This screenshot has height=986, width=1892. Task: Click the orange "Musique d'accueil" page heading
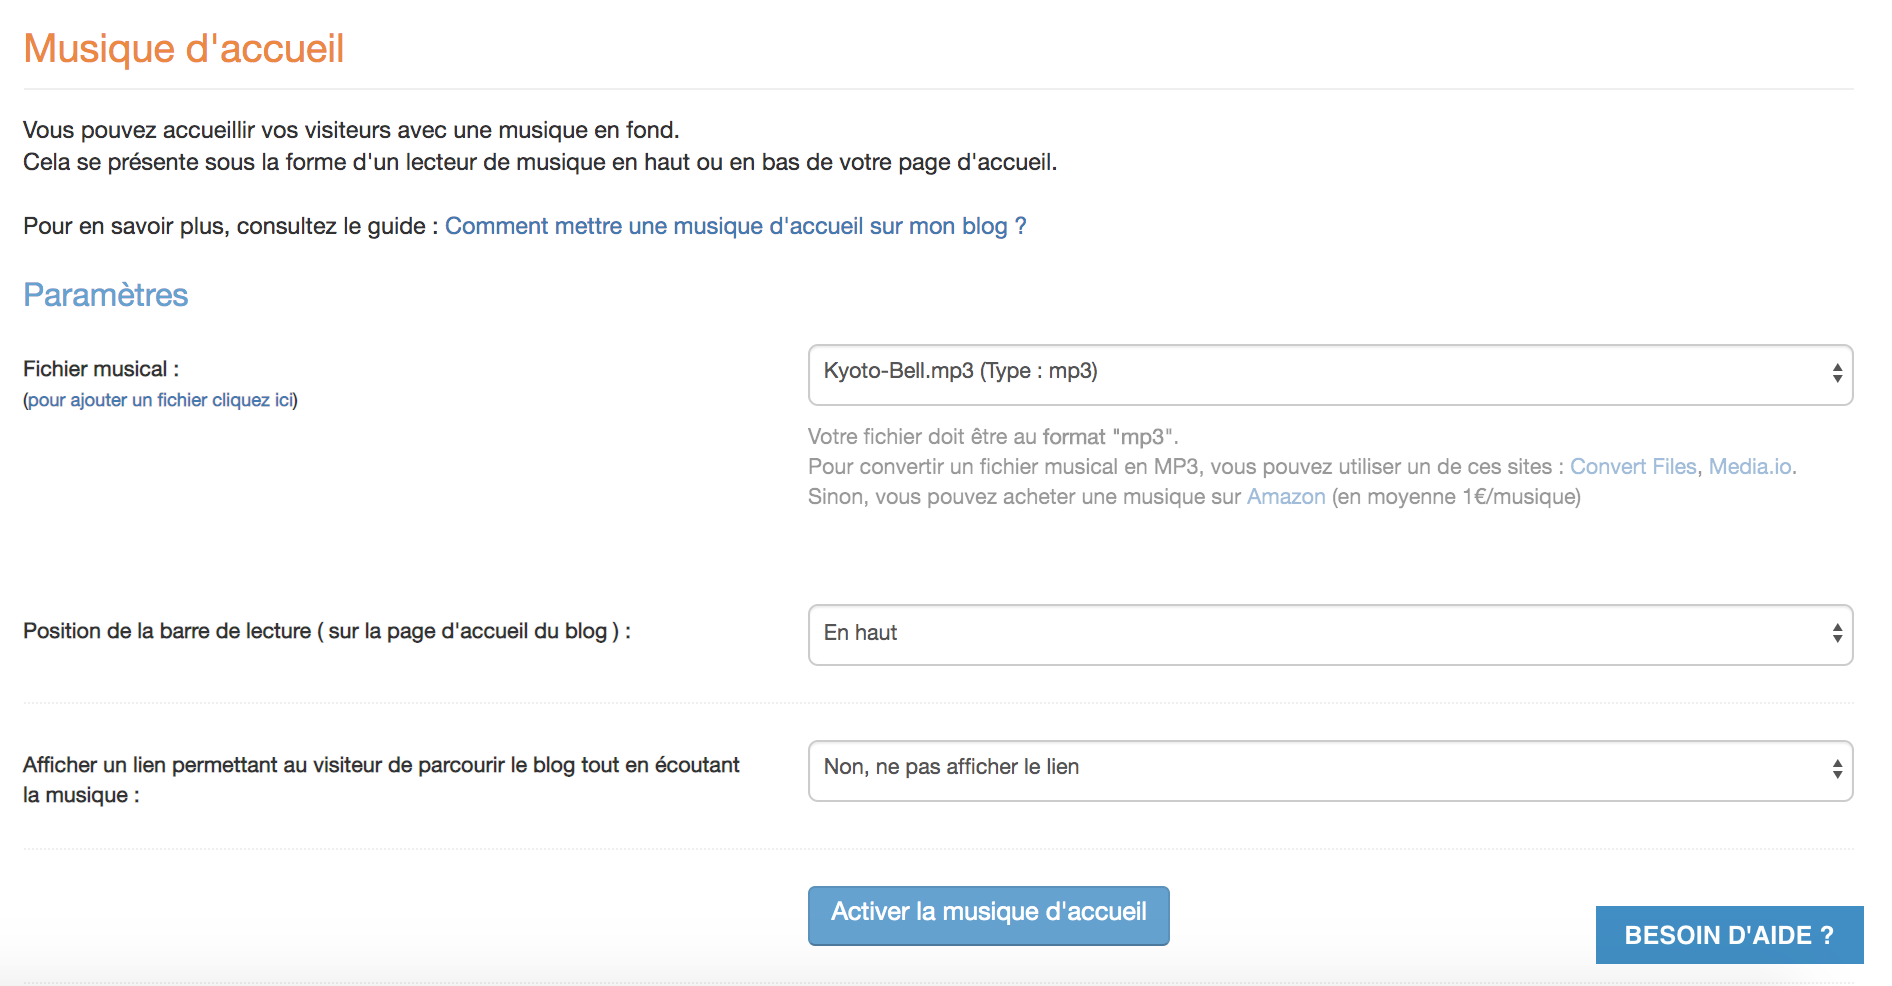click(x=184, y=49)
